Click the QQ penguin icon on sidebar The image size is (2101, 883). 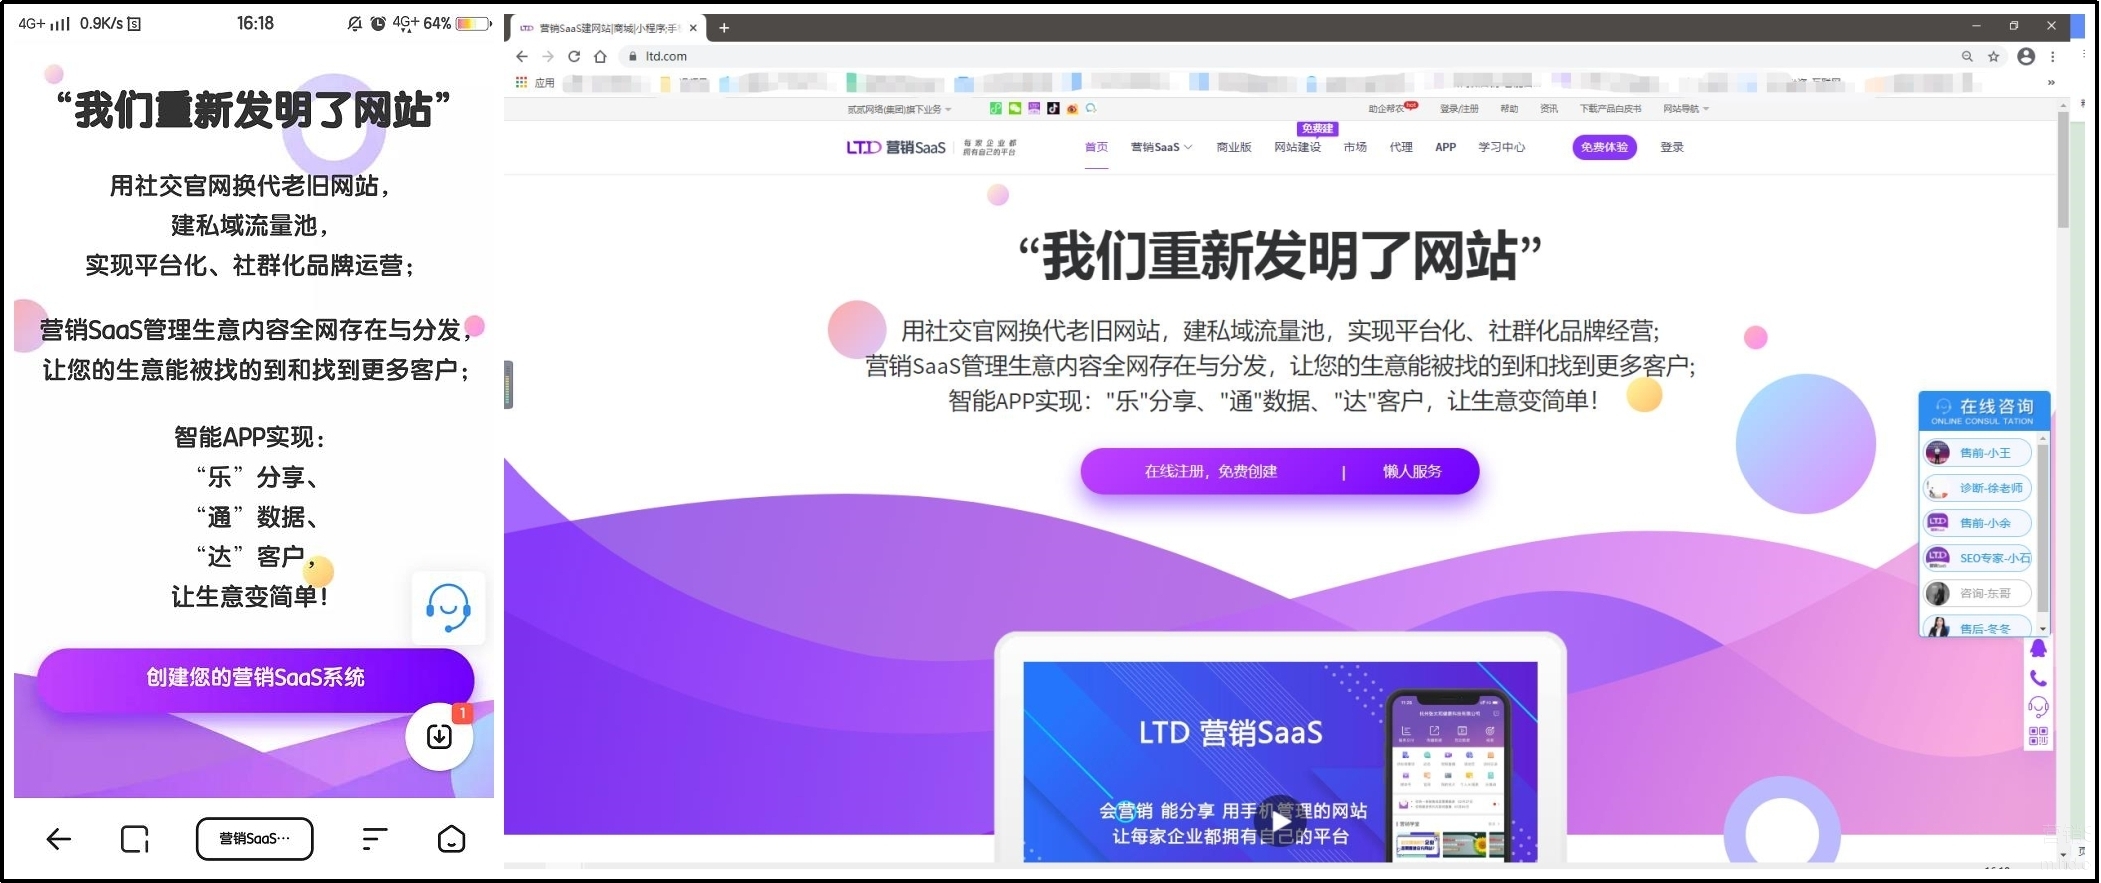(2038, 649)
